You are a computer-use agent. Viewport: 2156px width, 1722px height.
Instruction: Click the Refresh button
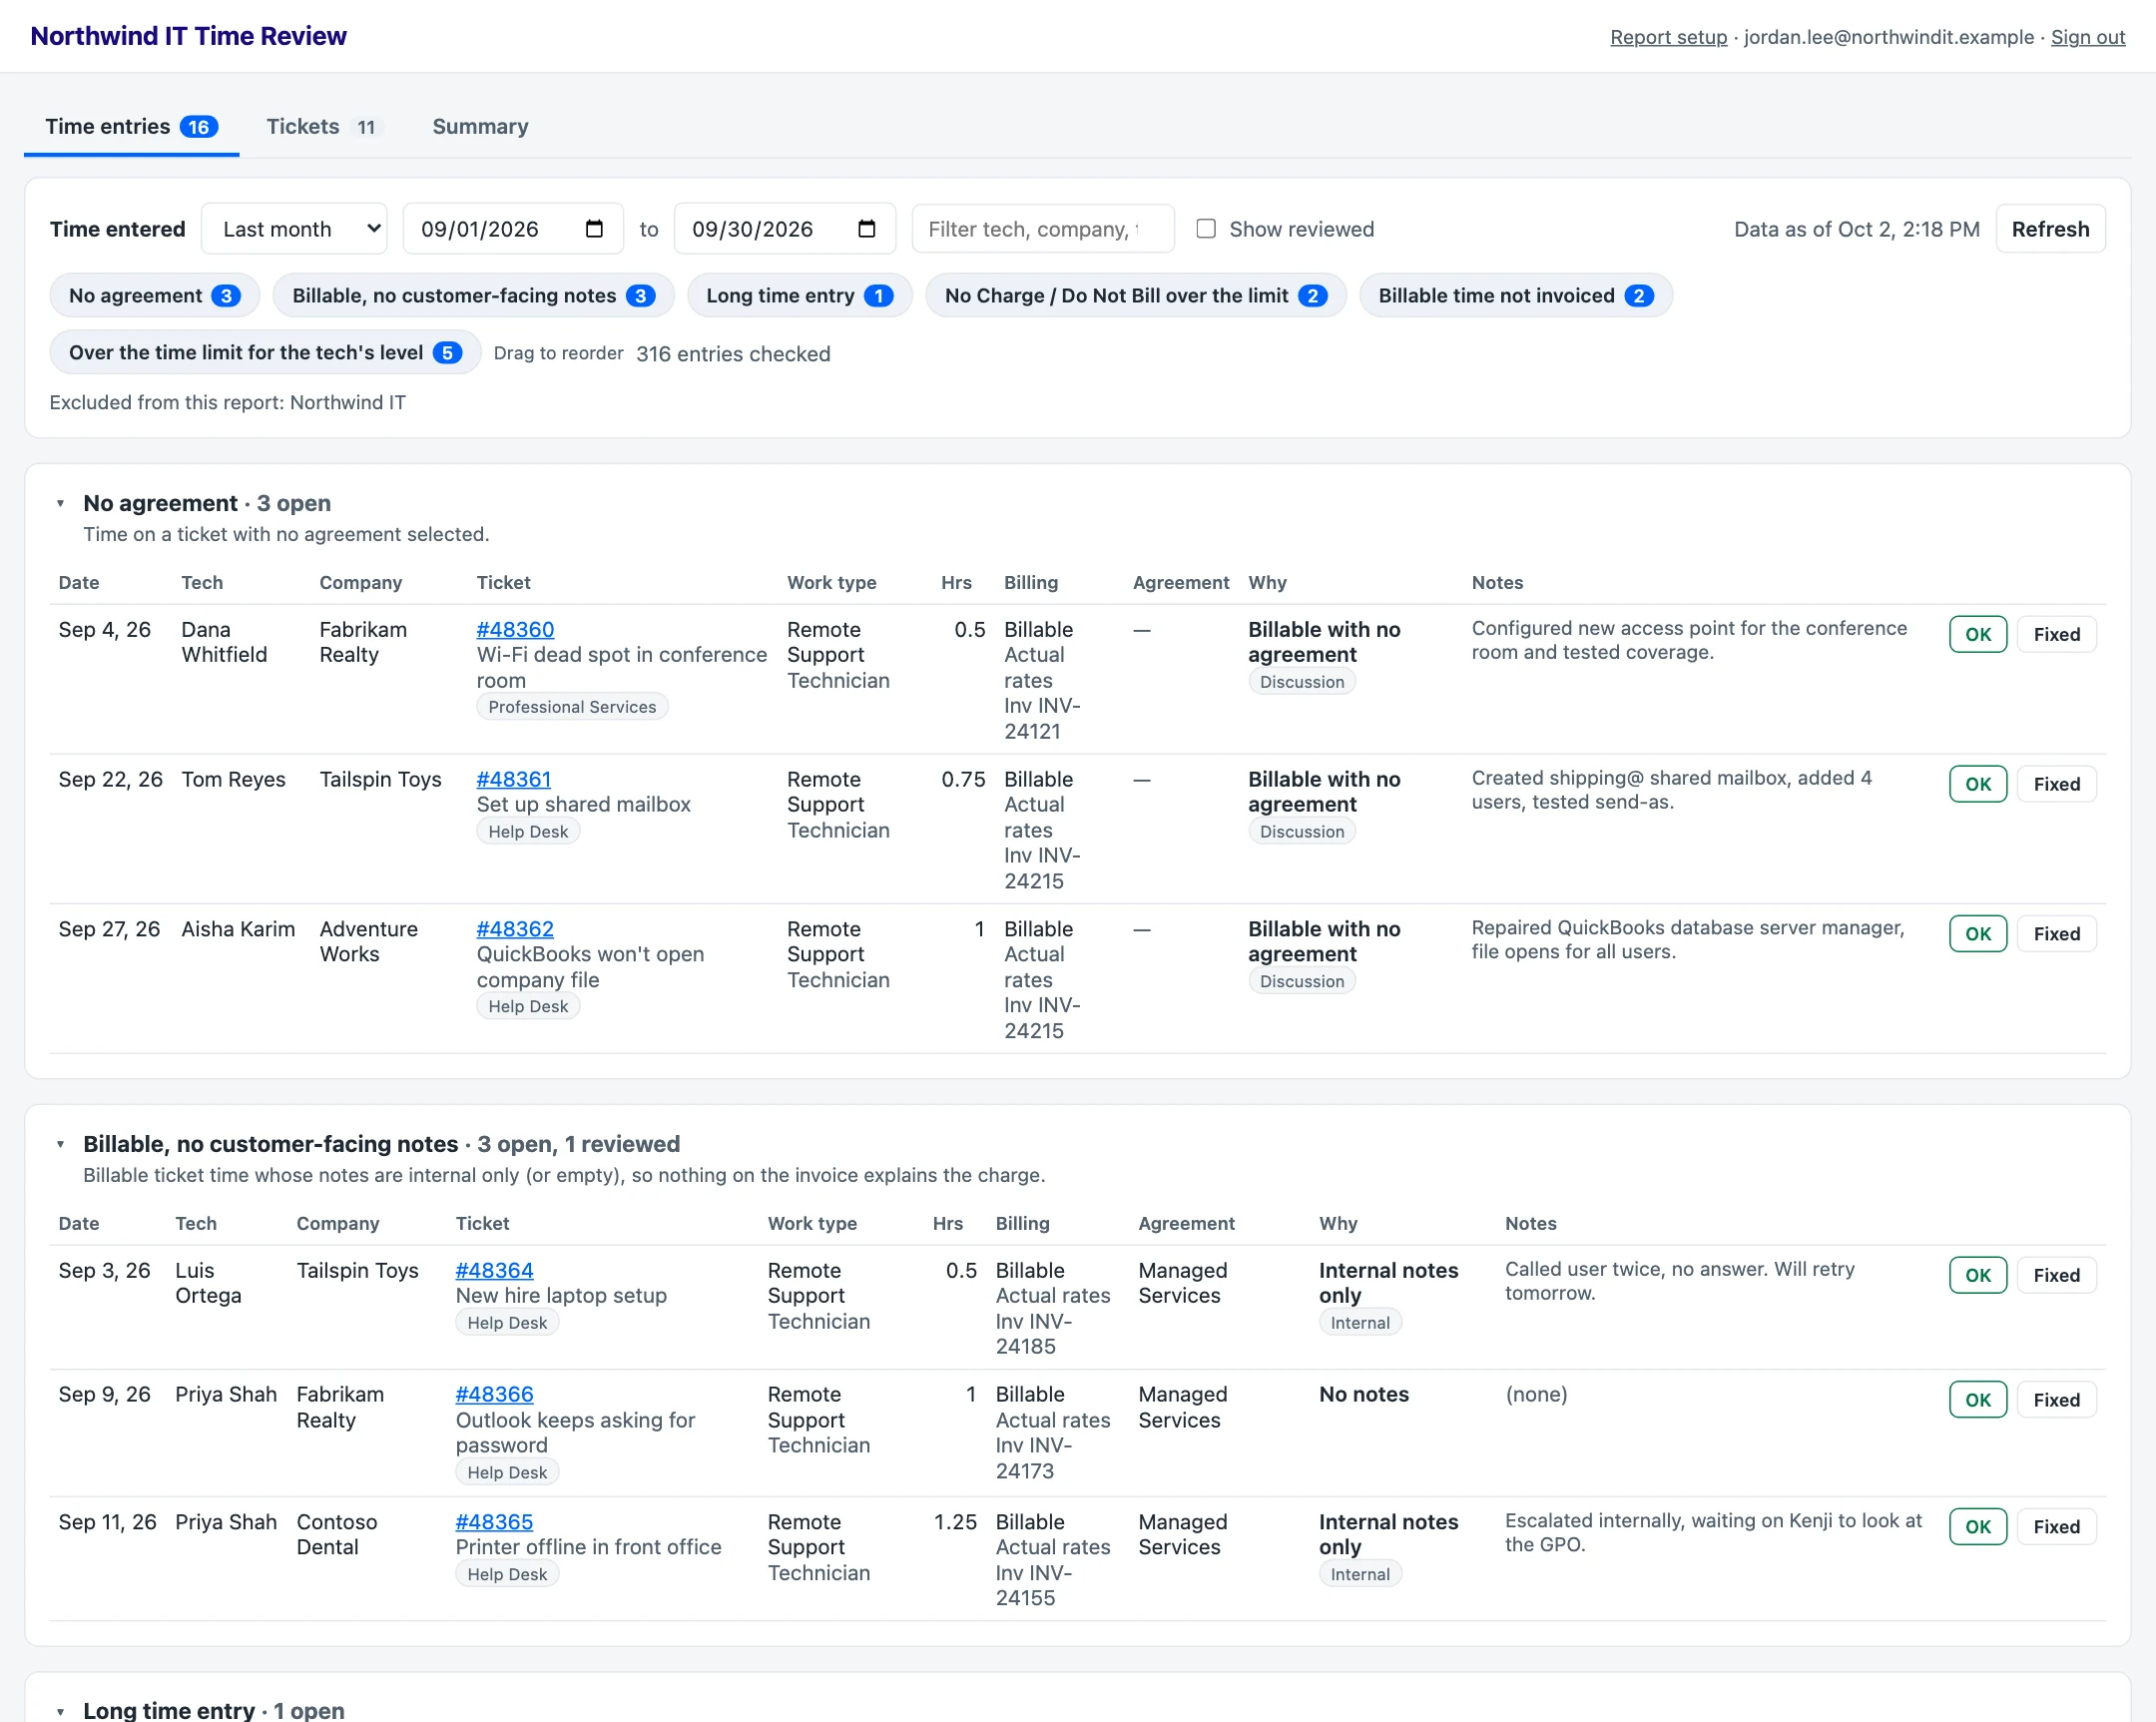coord(2050,229)
